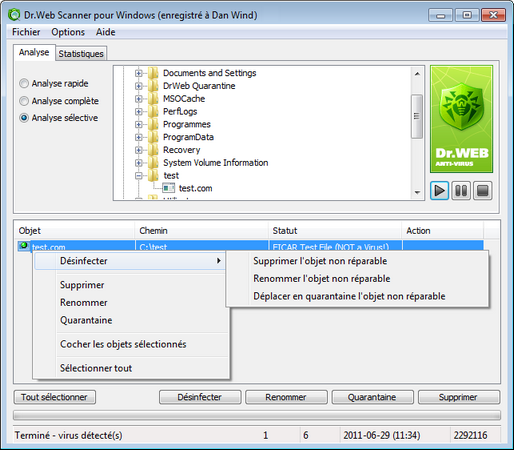Choose Sélectionner tout in context menu
This screenshot has height=450, width=514.
coord(96,368)
